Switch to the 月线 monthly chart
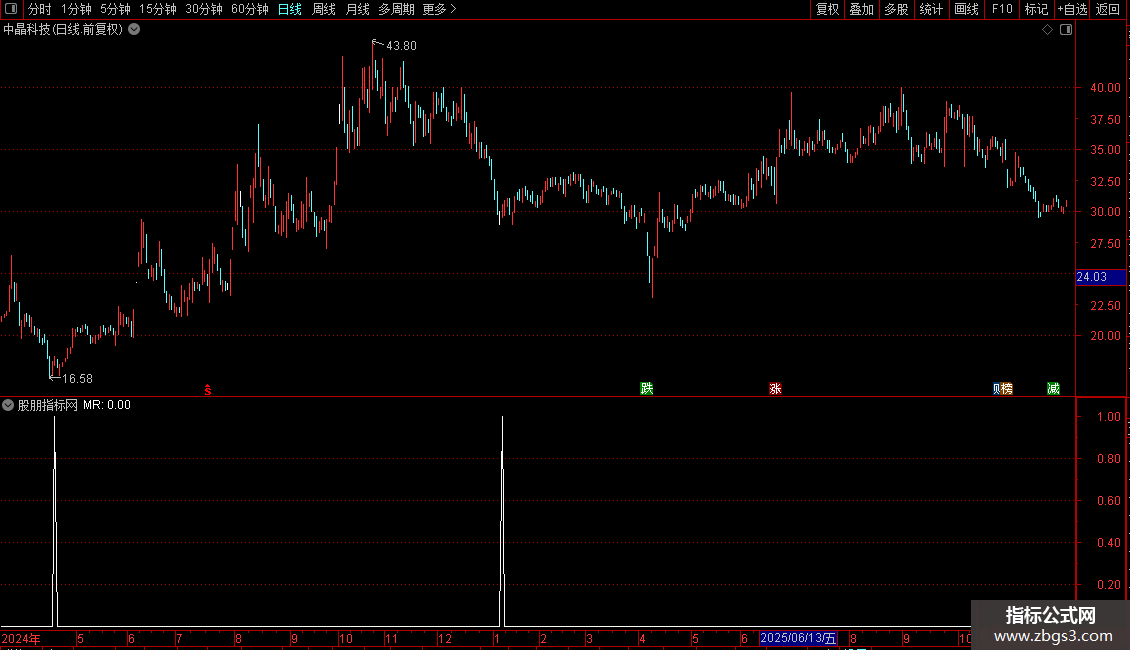 point(357,9)
